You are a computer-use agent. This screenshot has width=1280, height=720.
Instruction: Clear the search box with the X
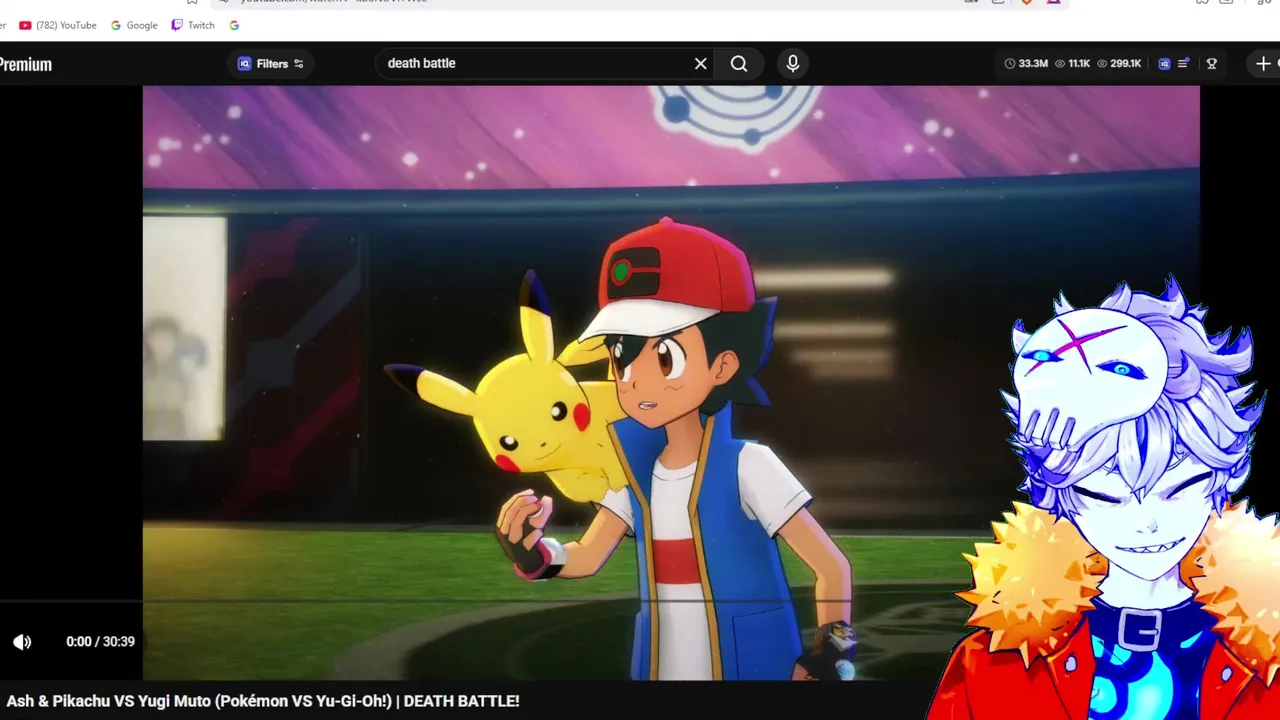pos(701,63)
